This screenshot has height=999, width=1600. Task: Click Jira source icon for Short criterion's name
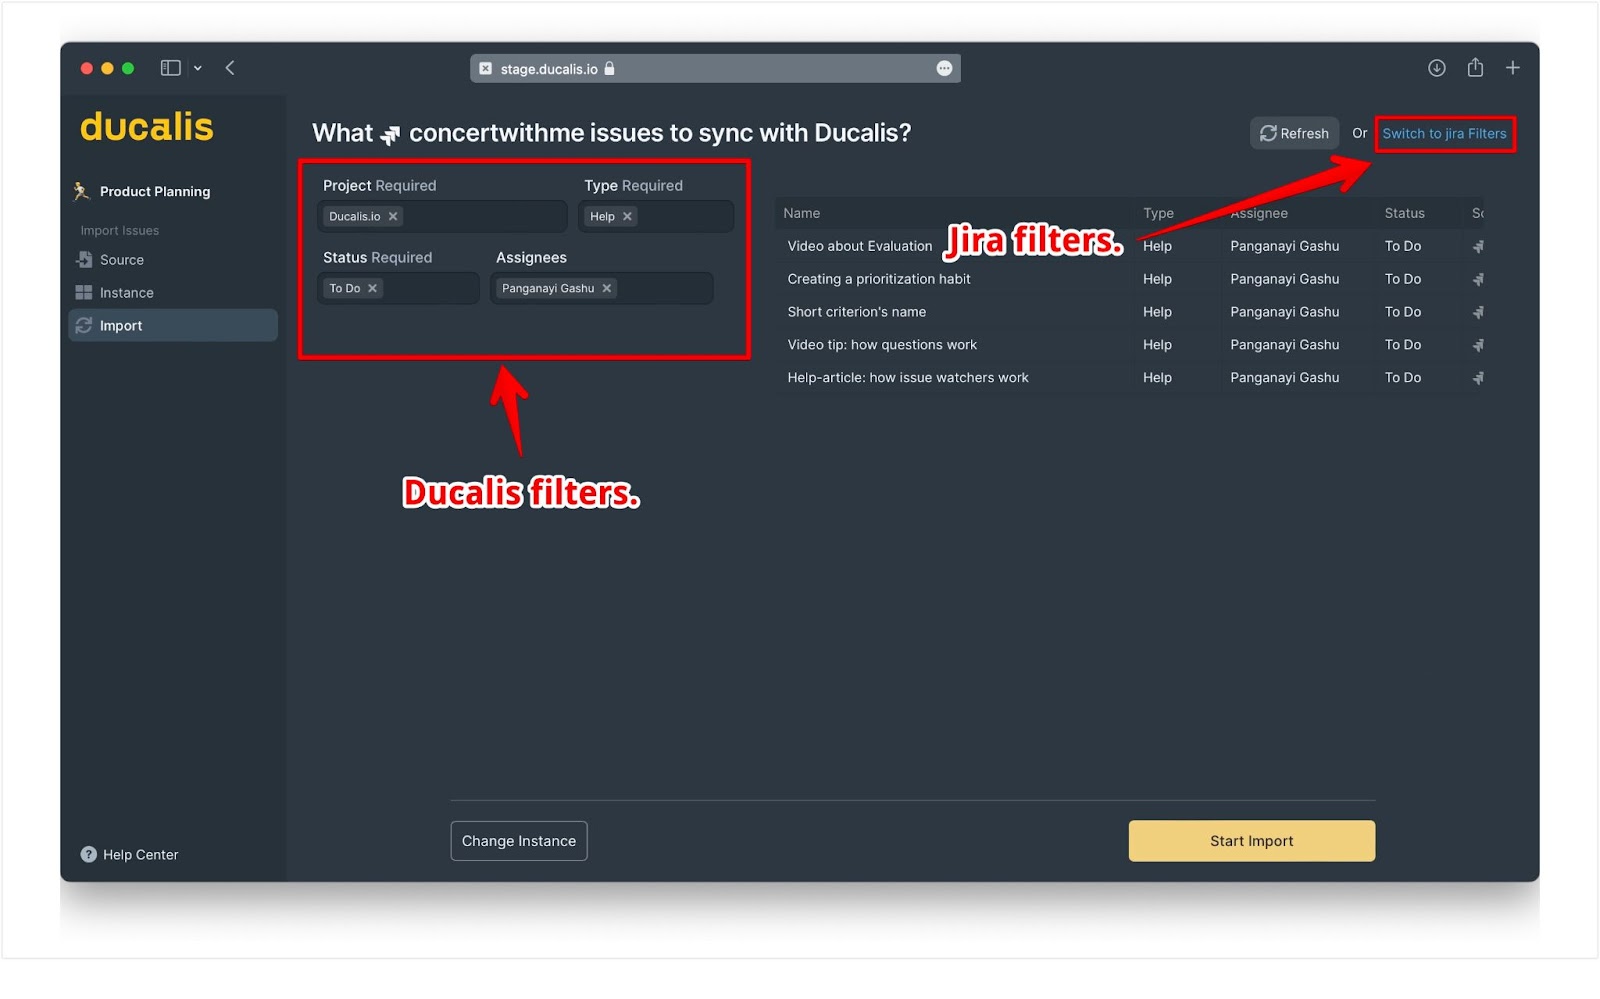(x=1478, y=312)
